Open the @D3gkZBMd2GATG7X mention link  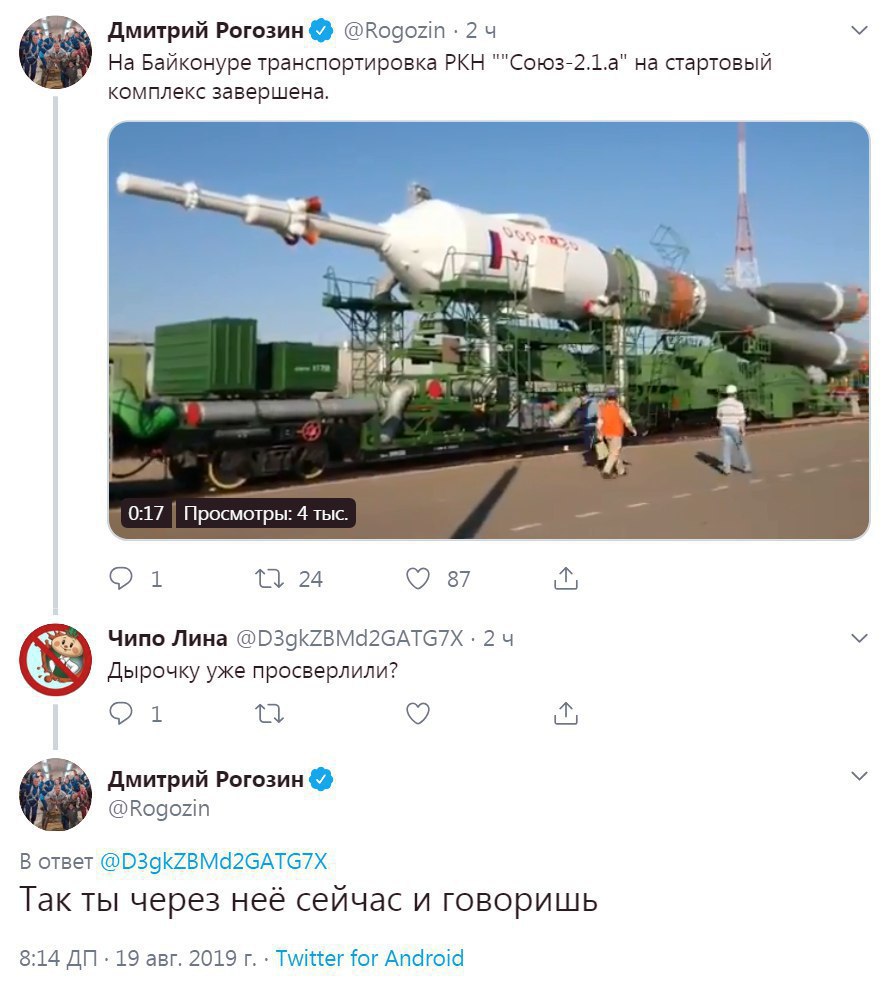click(x=214, y=861)
